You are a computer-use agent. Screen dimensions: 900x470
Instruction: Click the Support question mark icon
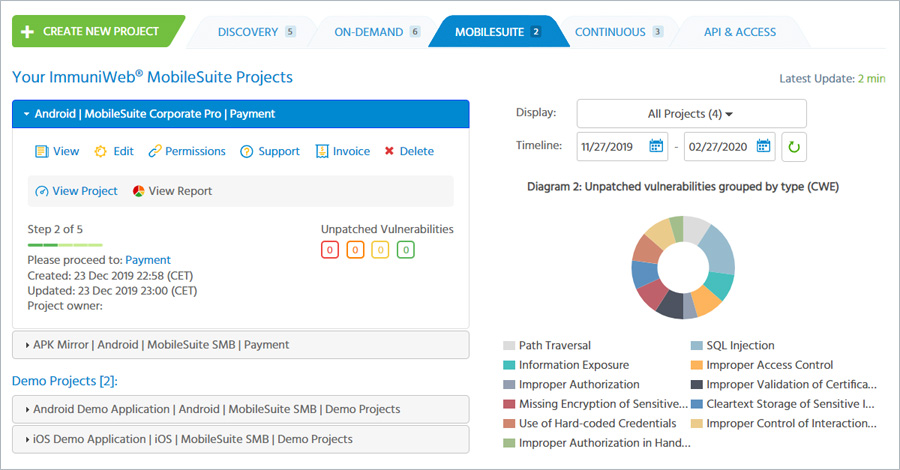pyautogui.click(x=246, y=152)
